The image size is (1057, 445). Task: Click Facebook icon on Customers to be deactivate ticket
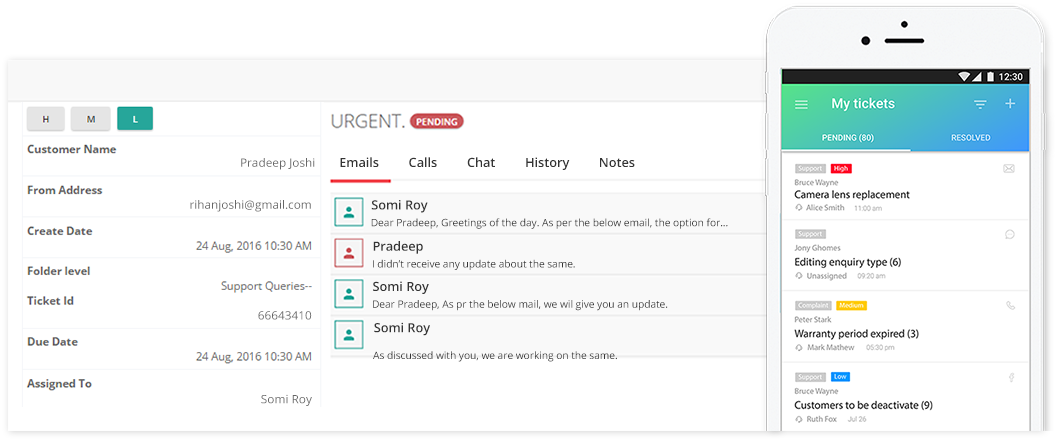[x=1011, y=378]
